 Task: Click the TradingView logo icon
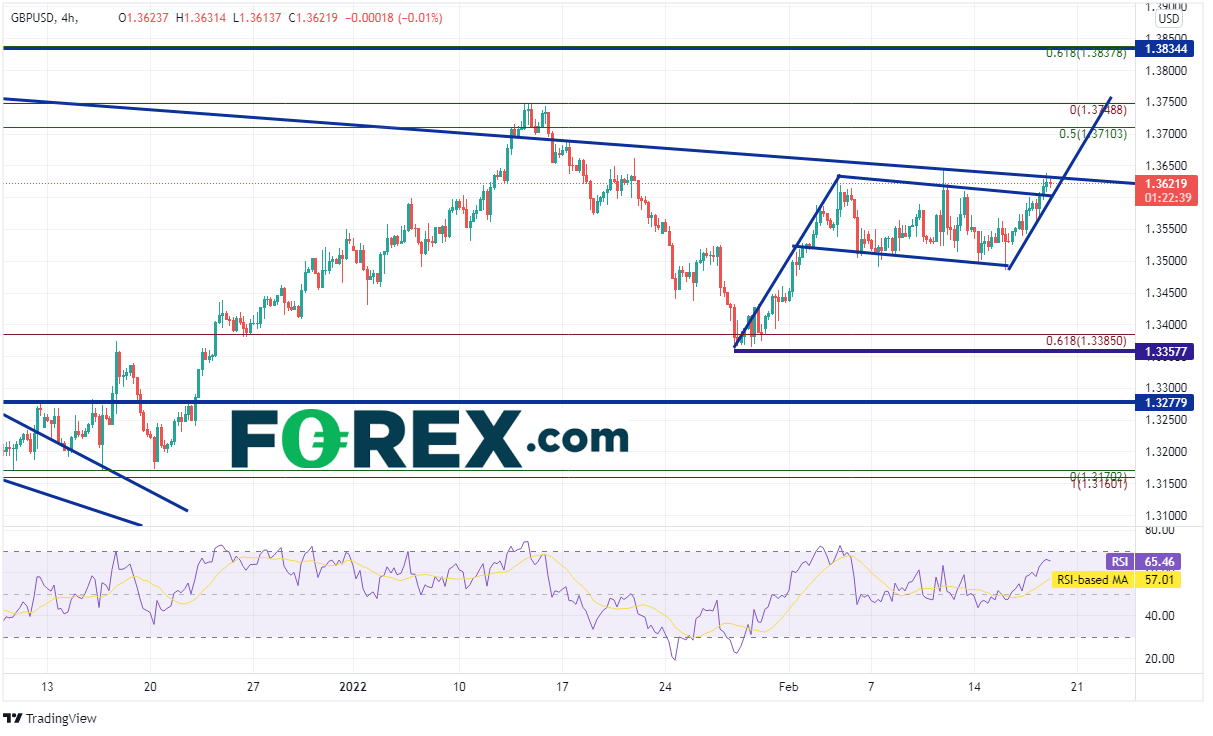point(13,719)
